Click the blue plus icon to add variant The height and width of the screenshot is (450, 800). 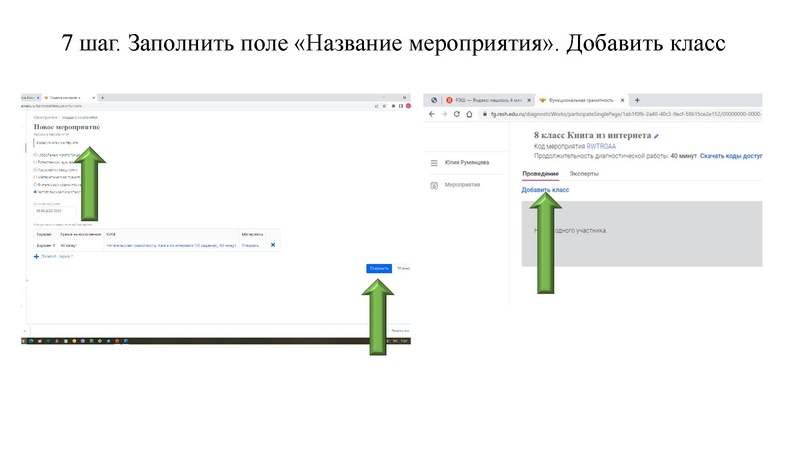[x=37, y=257]
